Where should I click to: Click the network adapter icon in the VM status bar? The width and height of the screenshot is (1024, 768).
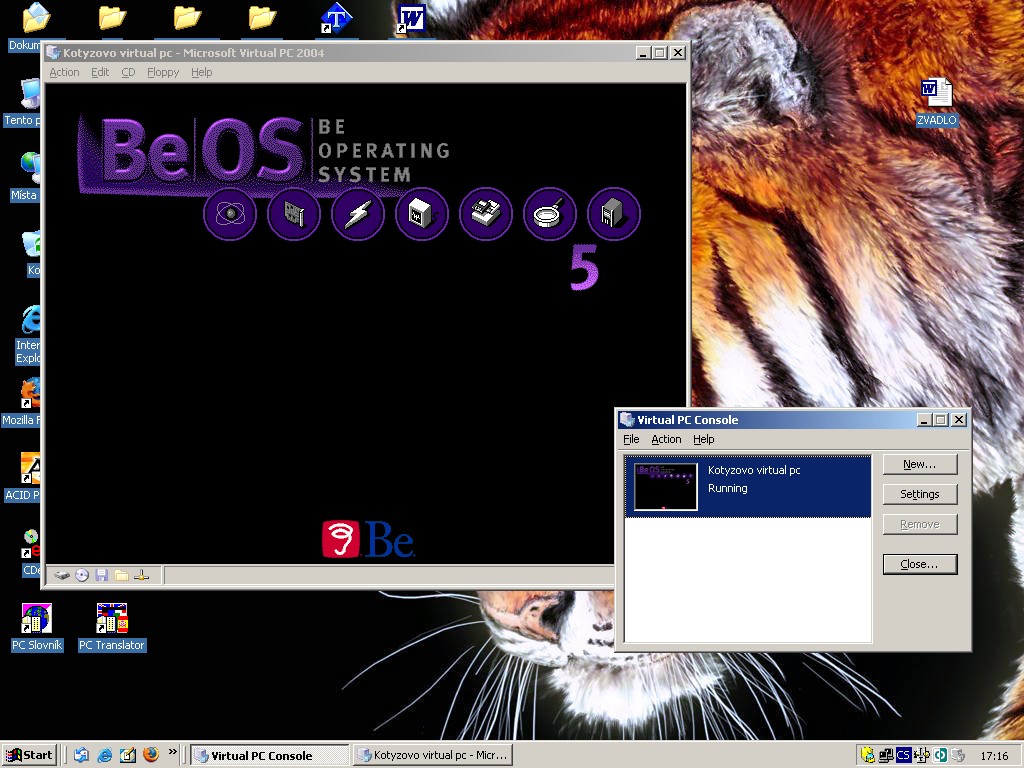[x=141, y=575]
